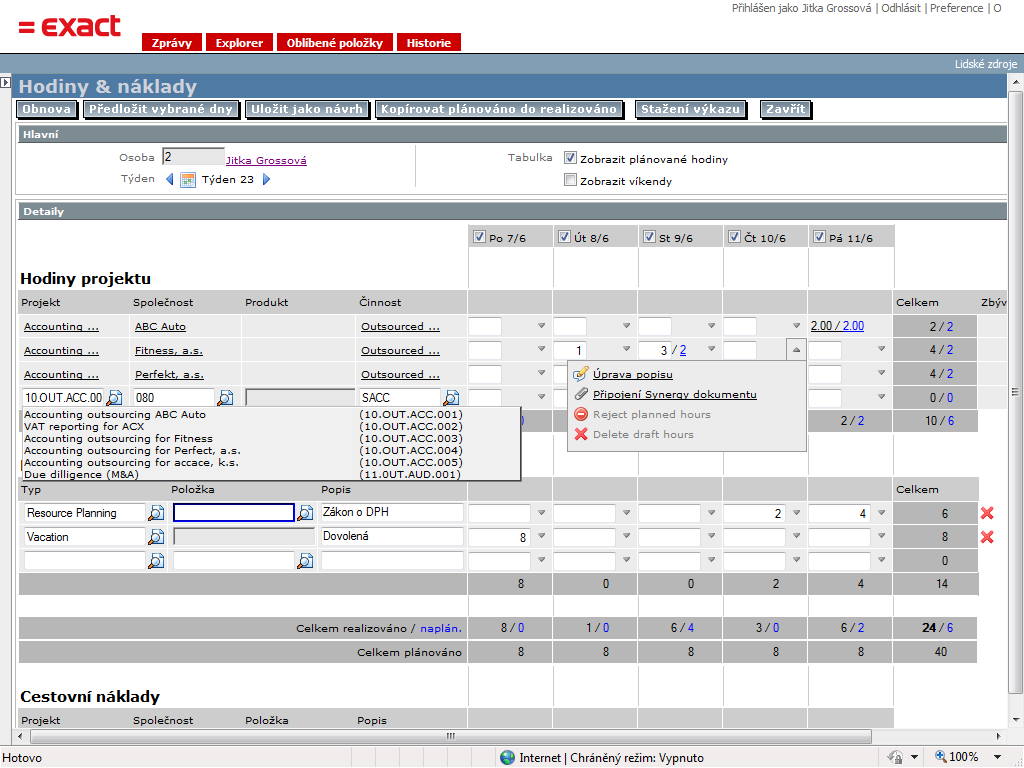Image resolution: width=1024 pixels, height=768 pixels.
Task: Open Monday dropdown arrow in ABC Auto row
Action: 541,325
